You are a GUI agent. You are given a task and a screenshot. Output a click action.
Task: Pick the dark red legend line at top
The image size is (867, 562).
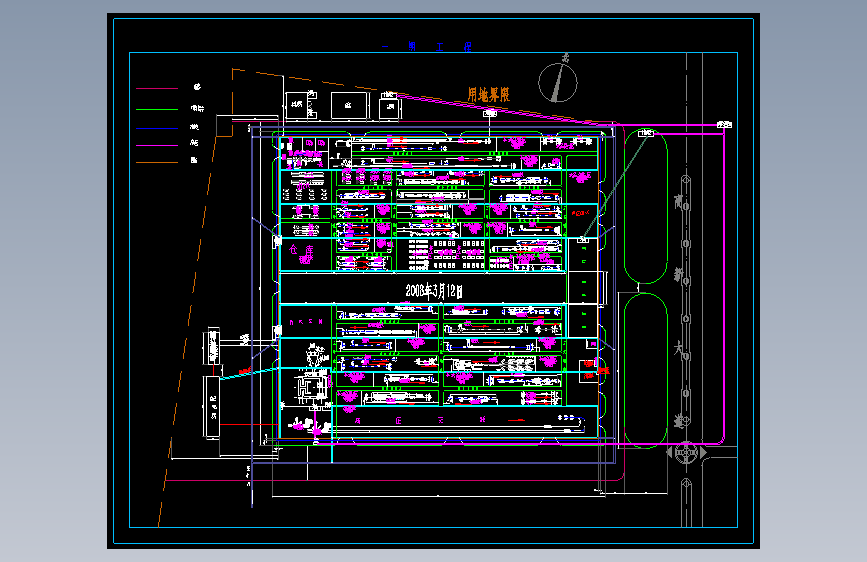pos(157,89)
